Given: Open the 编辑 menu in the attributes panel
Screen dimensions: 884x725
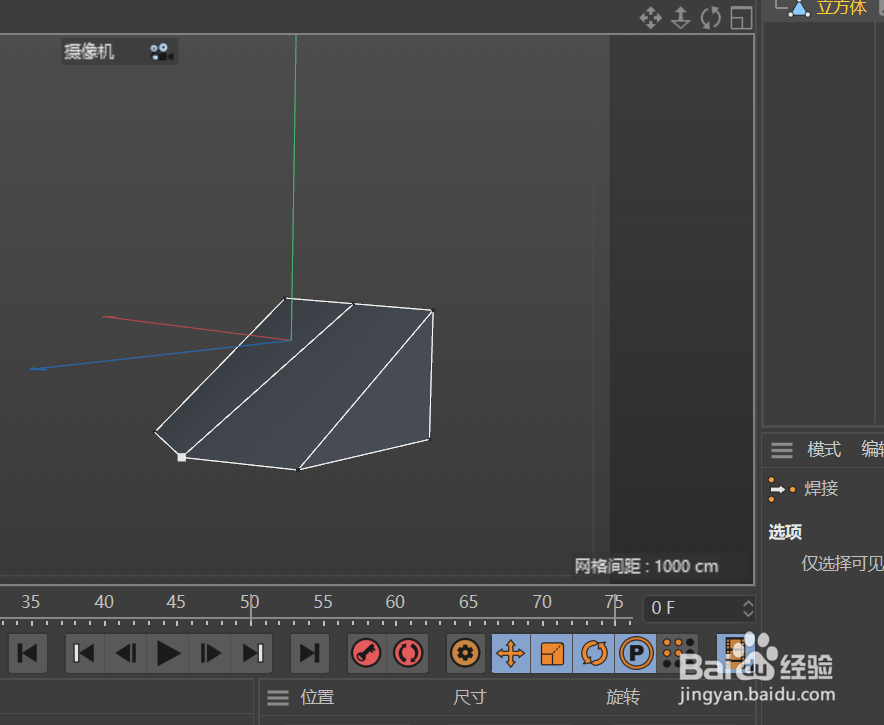Looking at the screenshot, I should pyautogui.click(x=872, y=449).
